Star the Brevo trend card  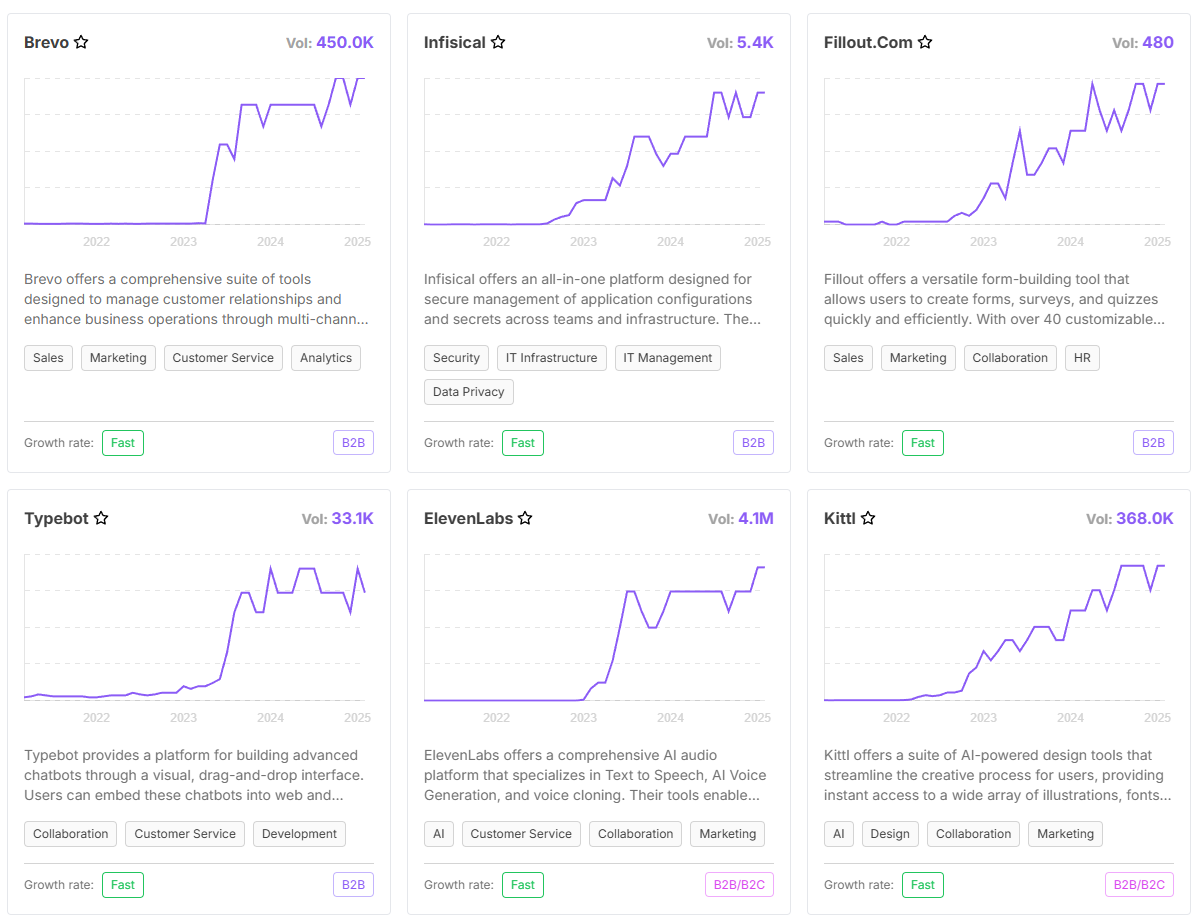[x=82, y=42]
